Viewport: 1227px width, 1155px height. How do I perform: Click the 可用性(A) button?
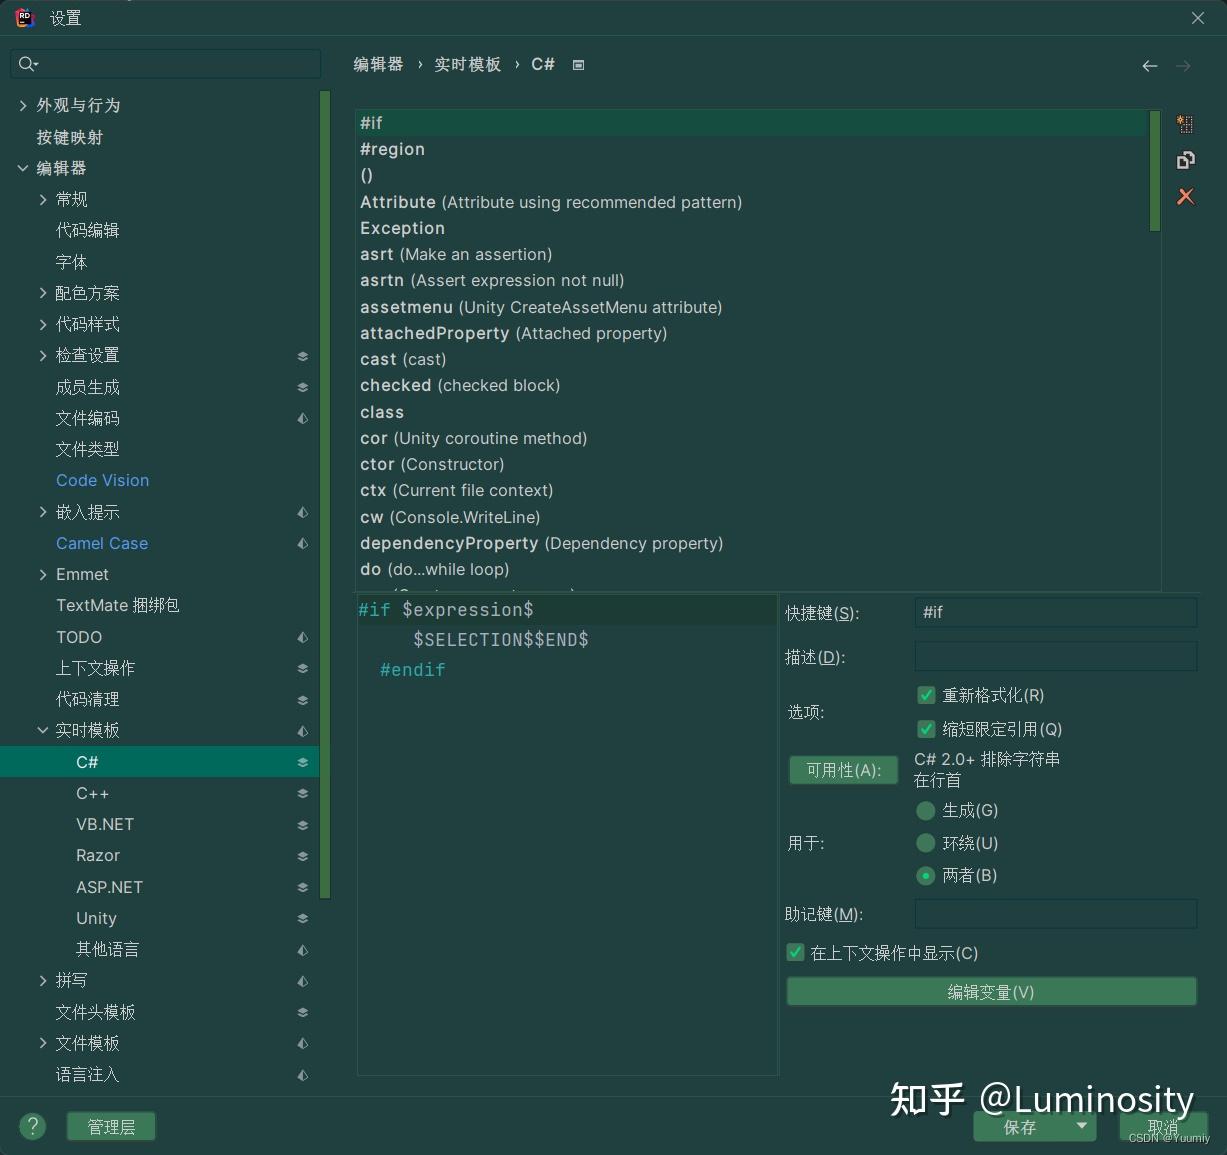pyautogui.click(x=843, y=770)
